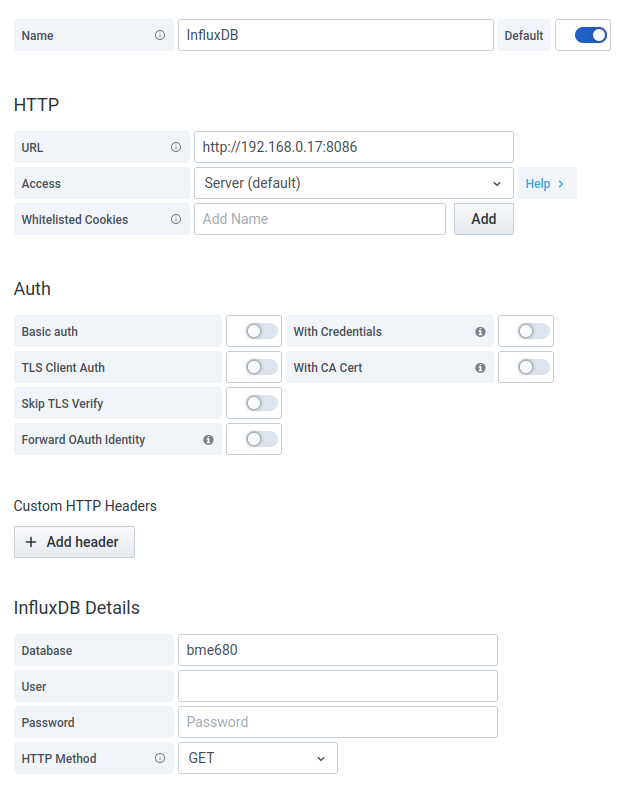Image resolution: width=633 pixels, height=794 pixels.
Task: Click the Whitelisted Cookies label
Action: pyautogui.click(x=75, y=219)
